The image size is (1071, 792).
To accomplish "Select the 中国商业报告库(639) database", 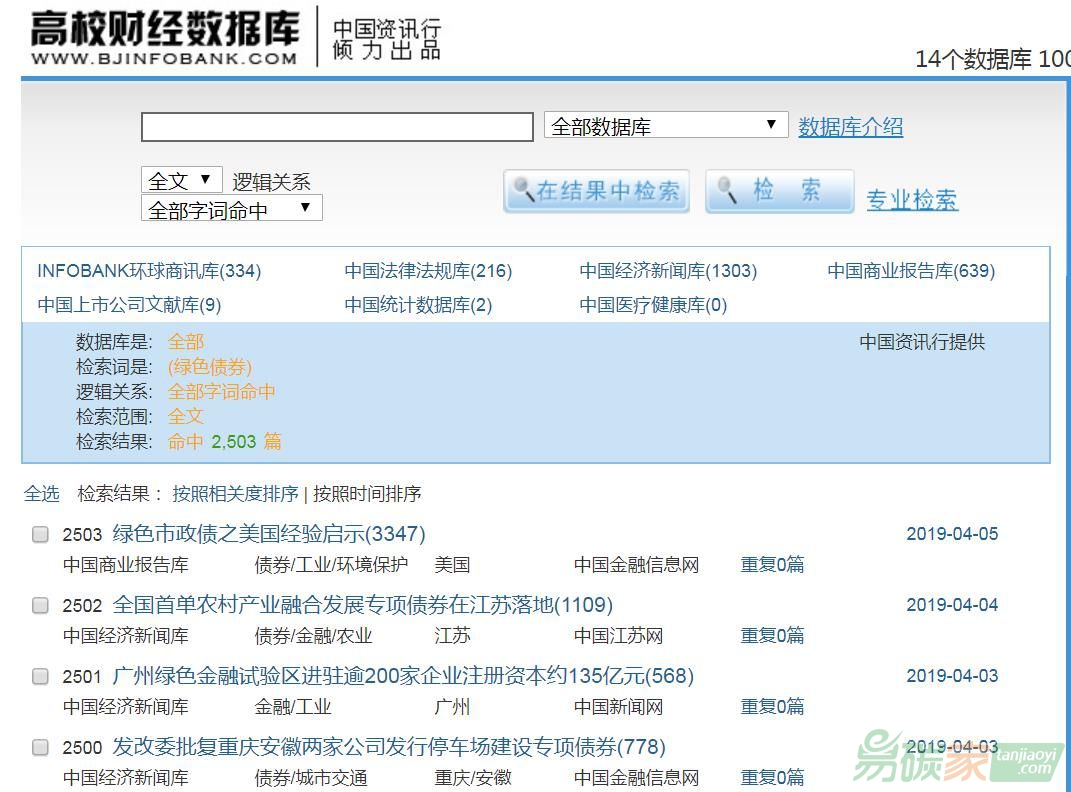I will tap(911, 271).
